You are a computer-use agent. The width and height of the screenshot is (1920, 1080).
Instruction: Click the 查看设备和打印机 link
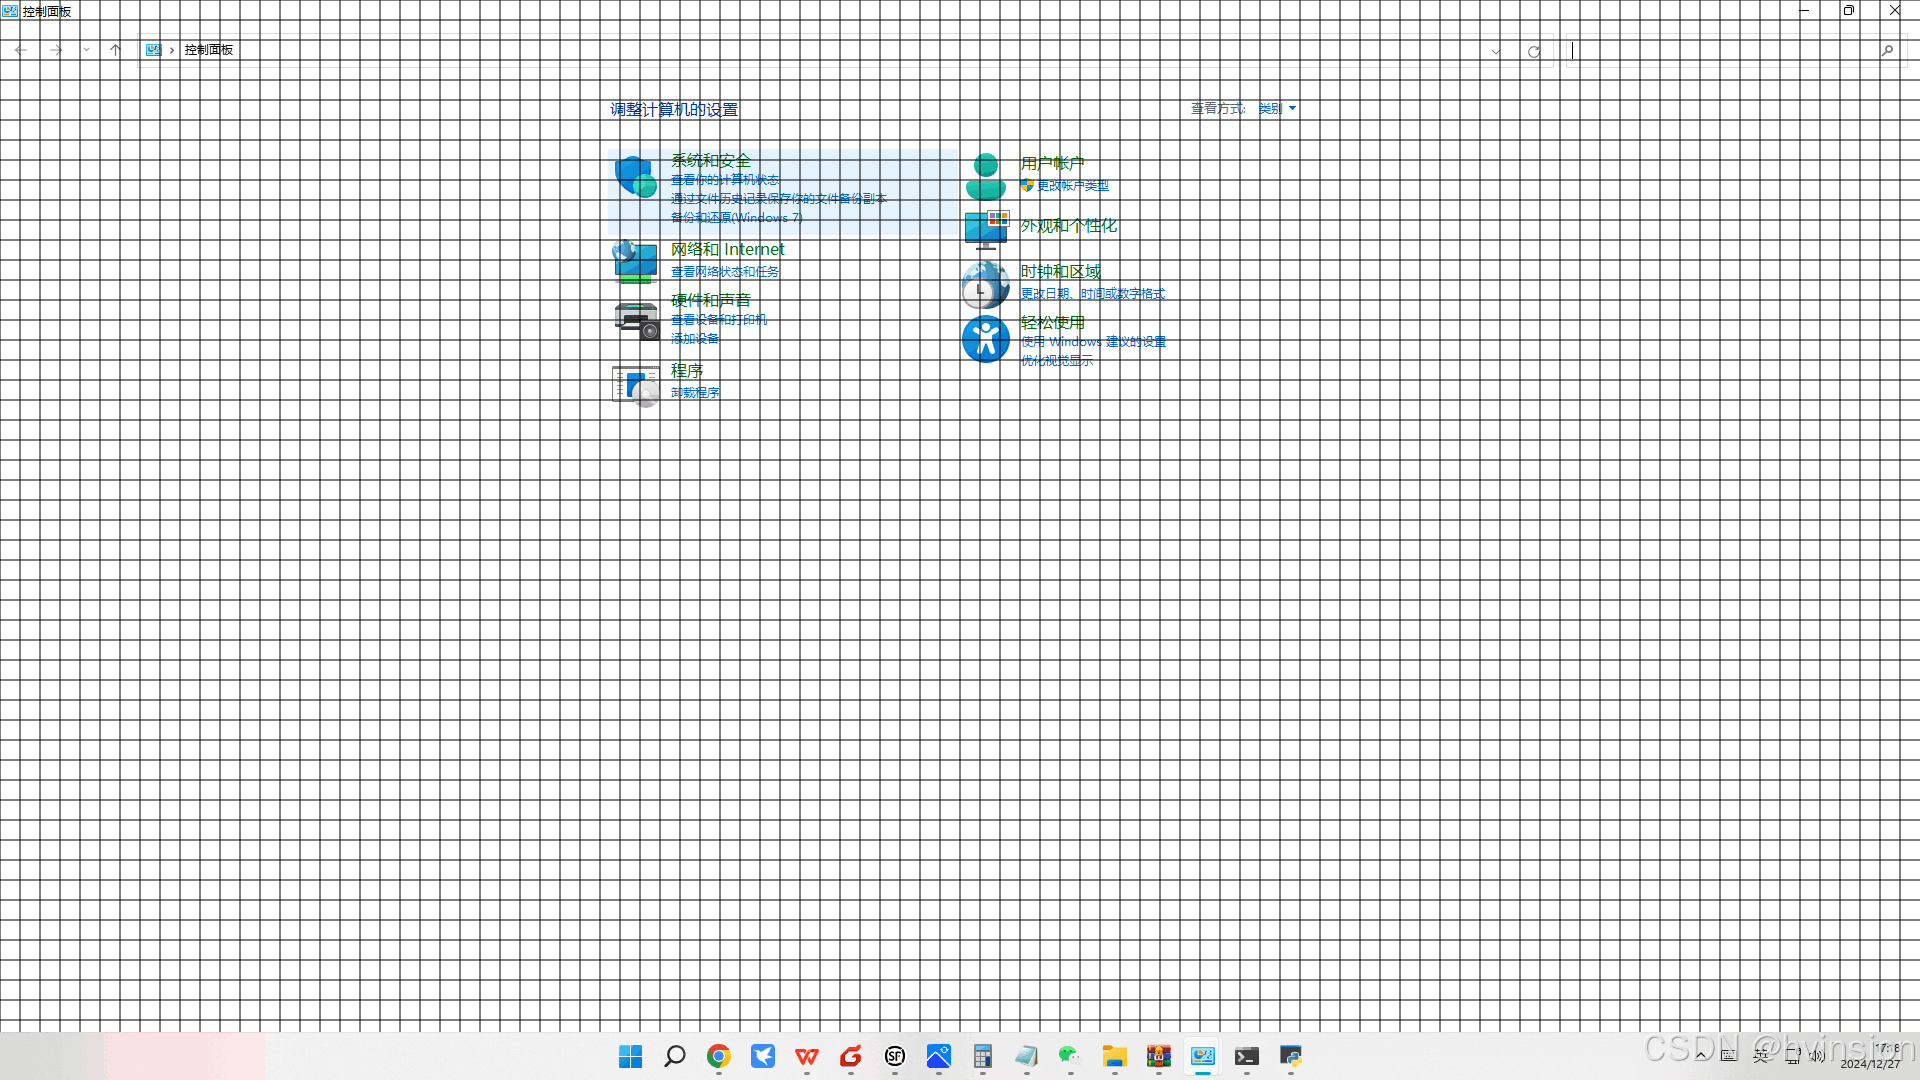[x=718, y=320]
